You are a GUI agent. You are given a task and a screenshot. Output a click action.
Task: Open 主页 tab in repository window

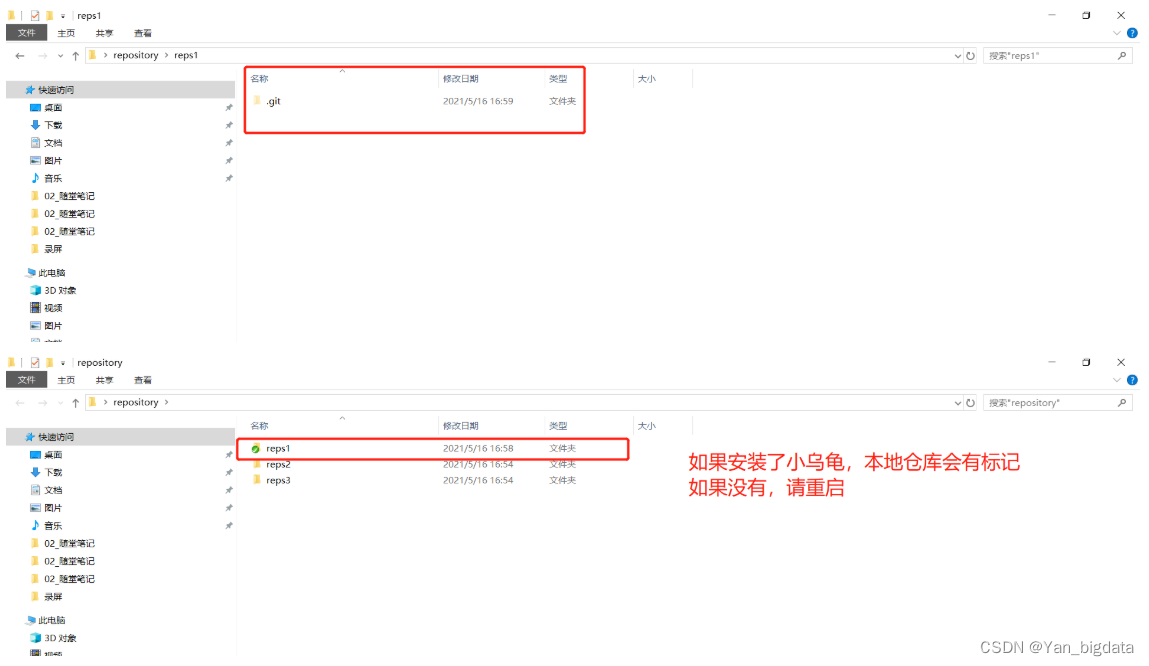(66, 380)
